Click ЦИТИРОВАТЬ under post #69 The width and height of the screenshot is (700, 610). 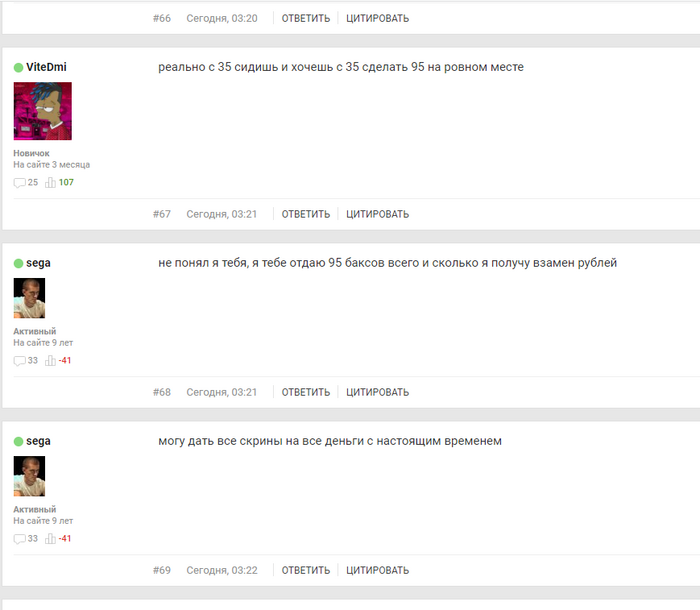[x=378, y=570]
